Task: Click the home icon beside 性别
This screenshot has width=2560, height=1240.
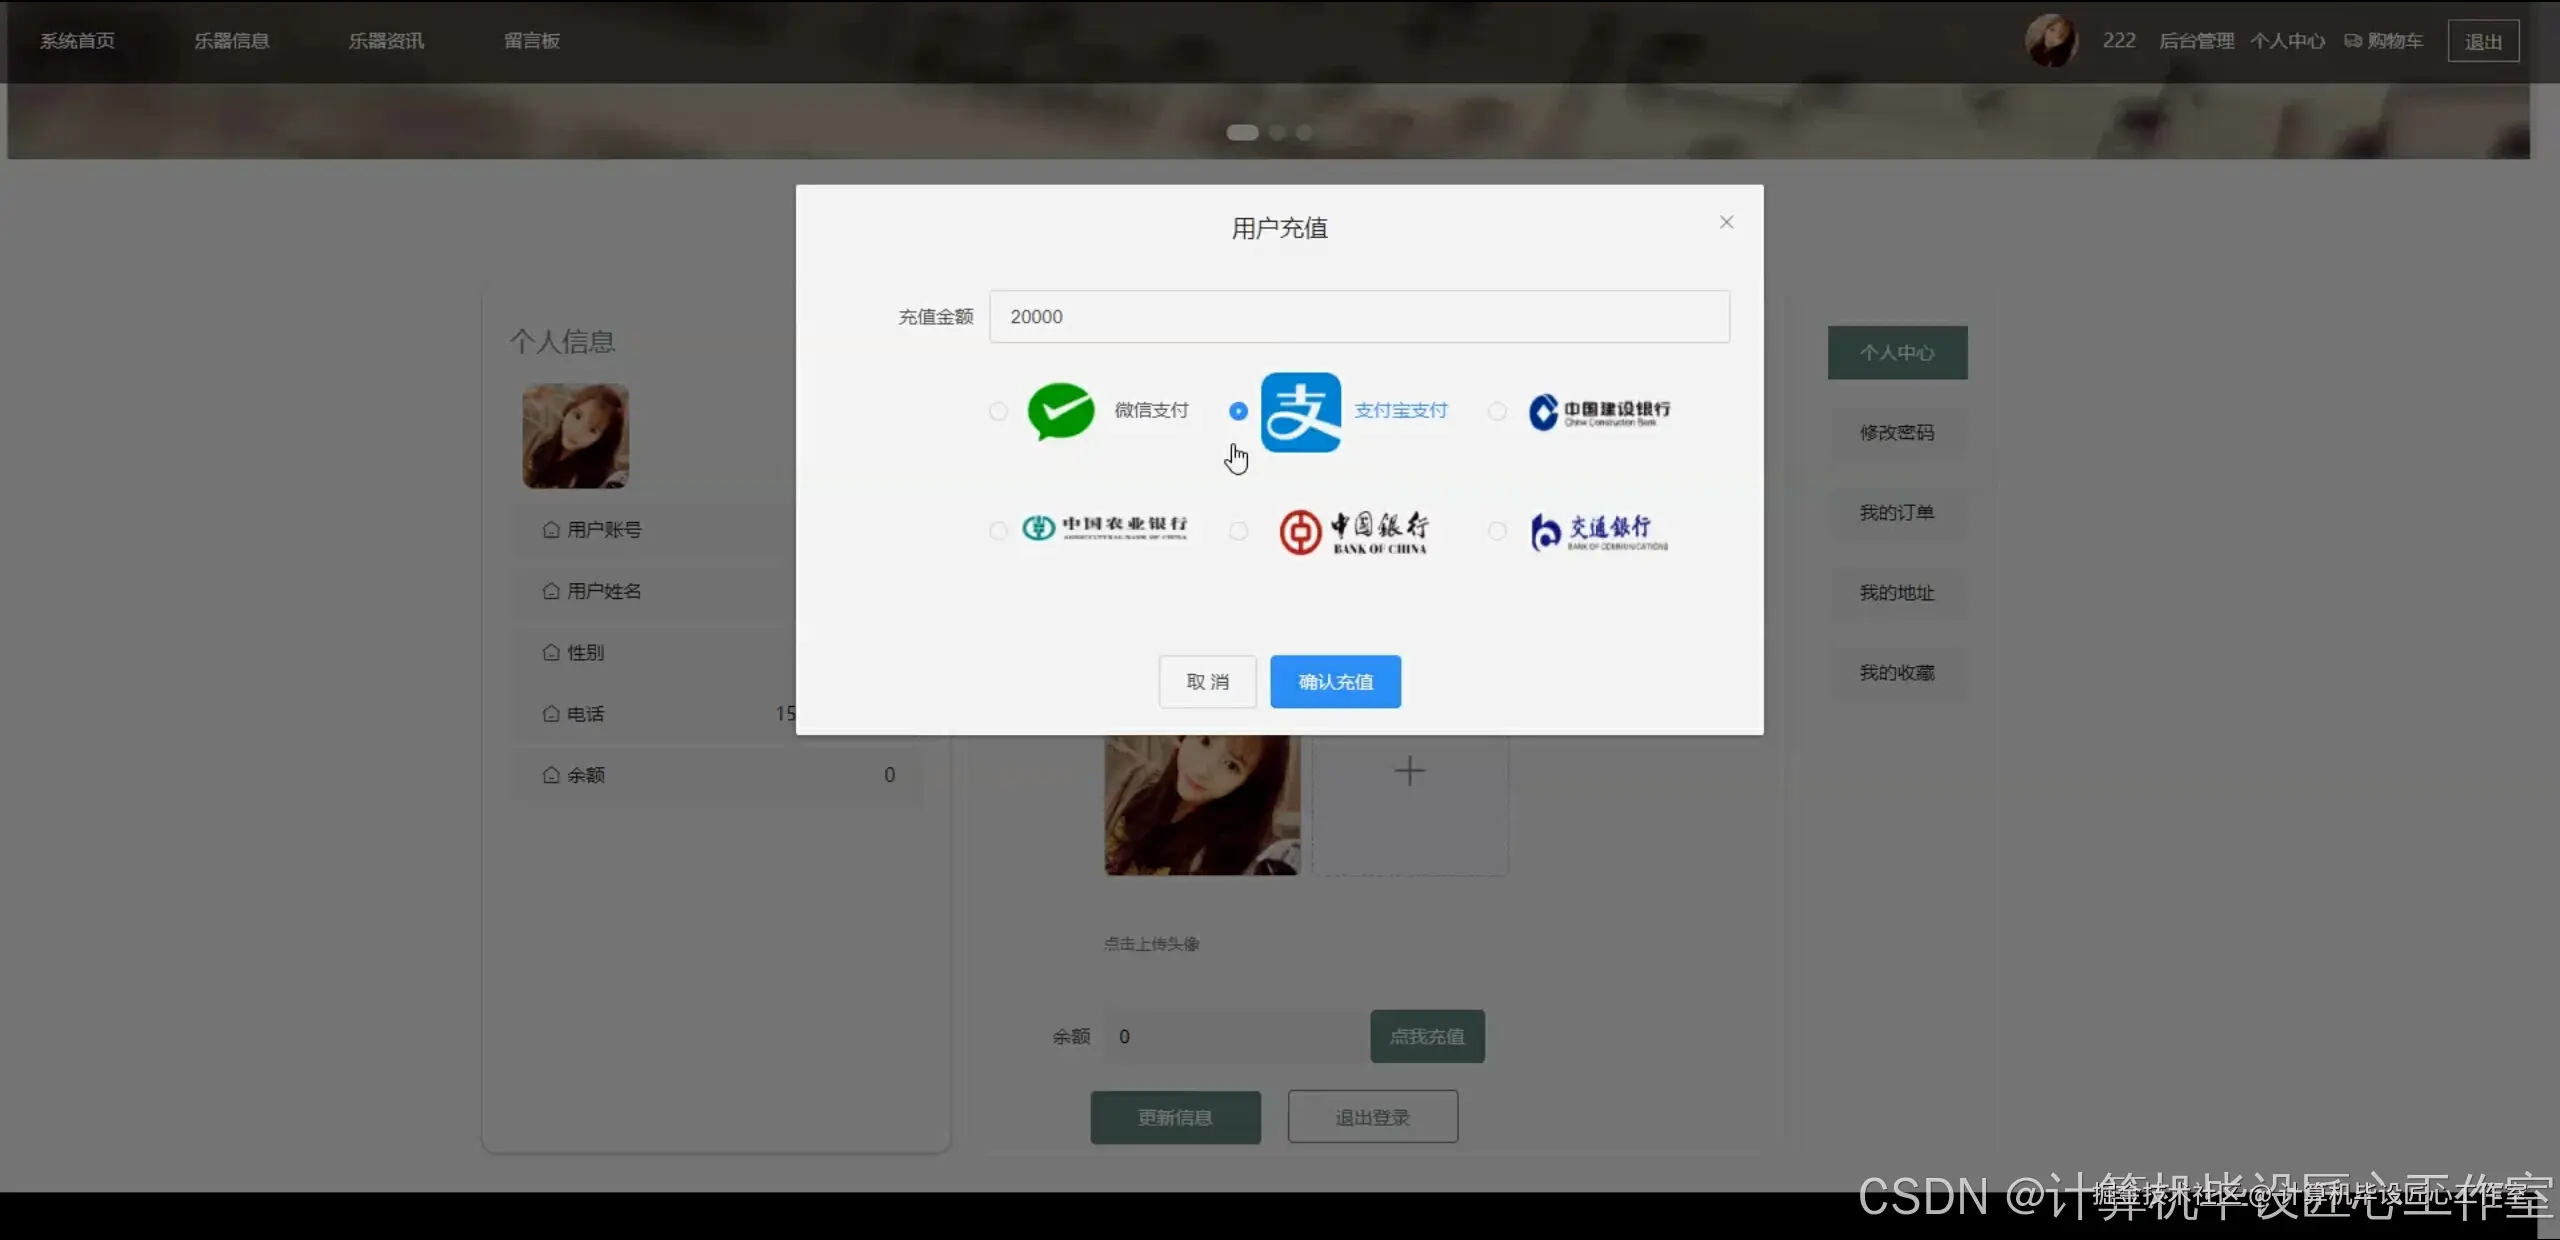Action: pos(551,652)
